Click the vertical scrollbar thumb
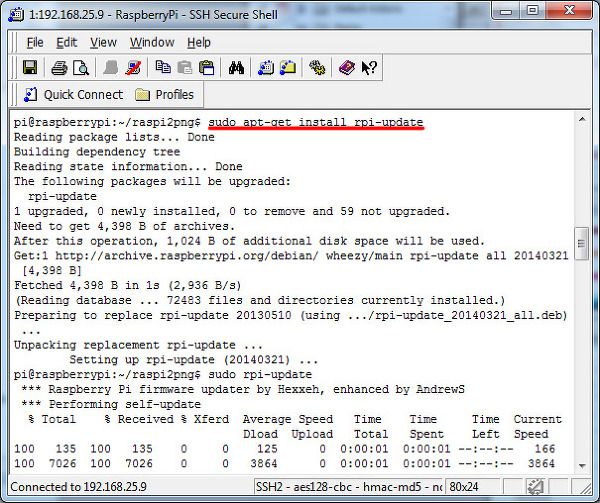 click(x=582, y=243)
